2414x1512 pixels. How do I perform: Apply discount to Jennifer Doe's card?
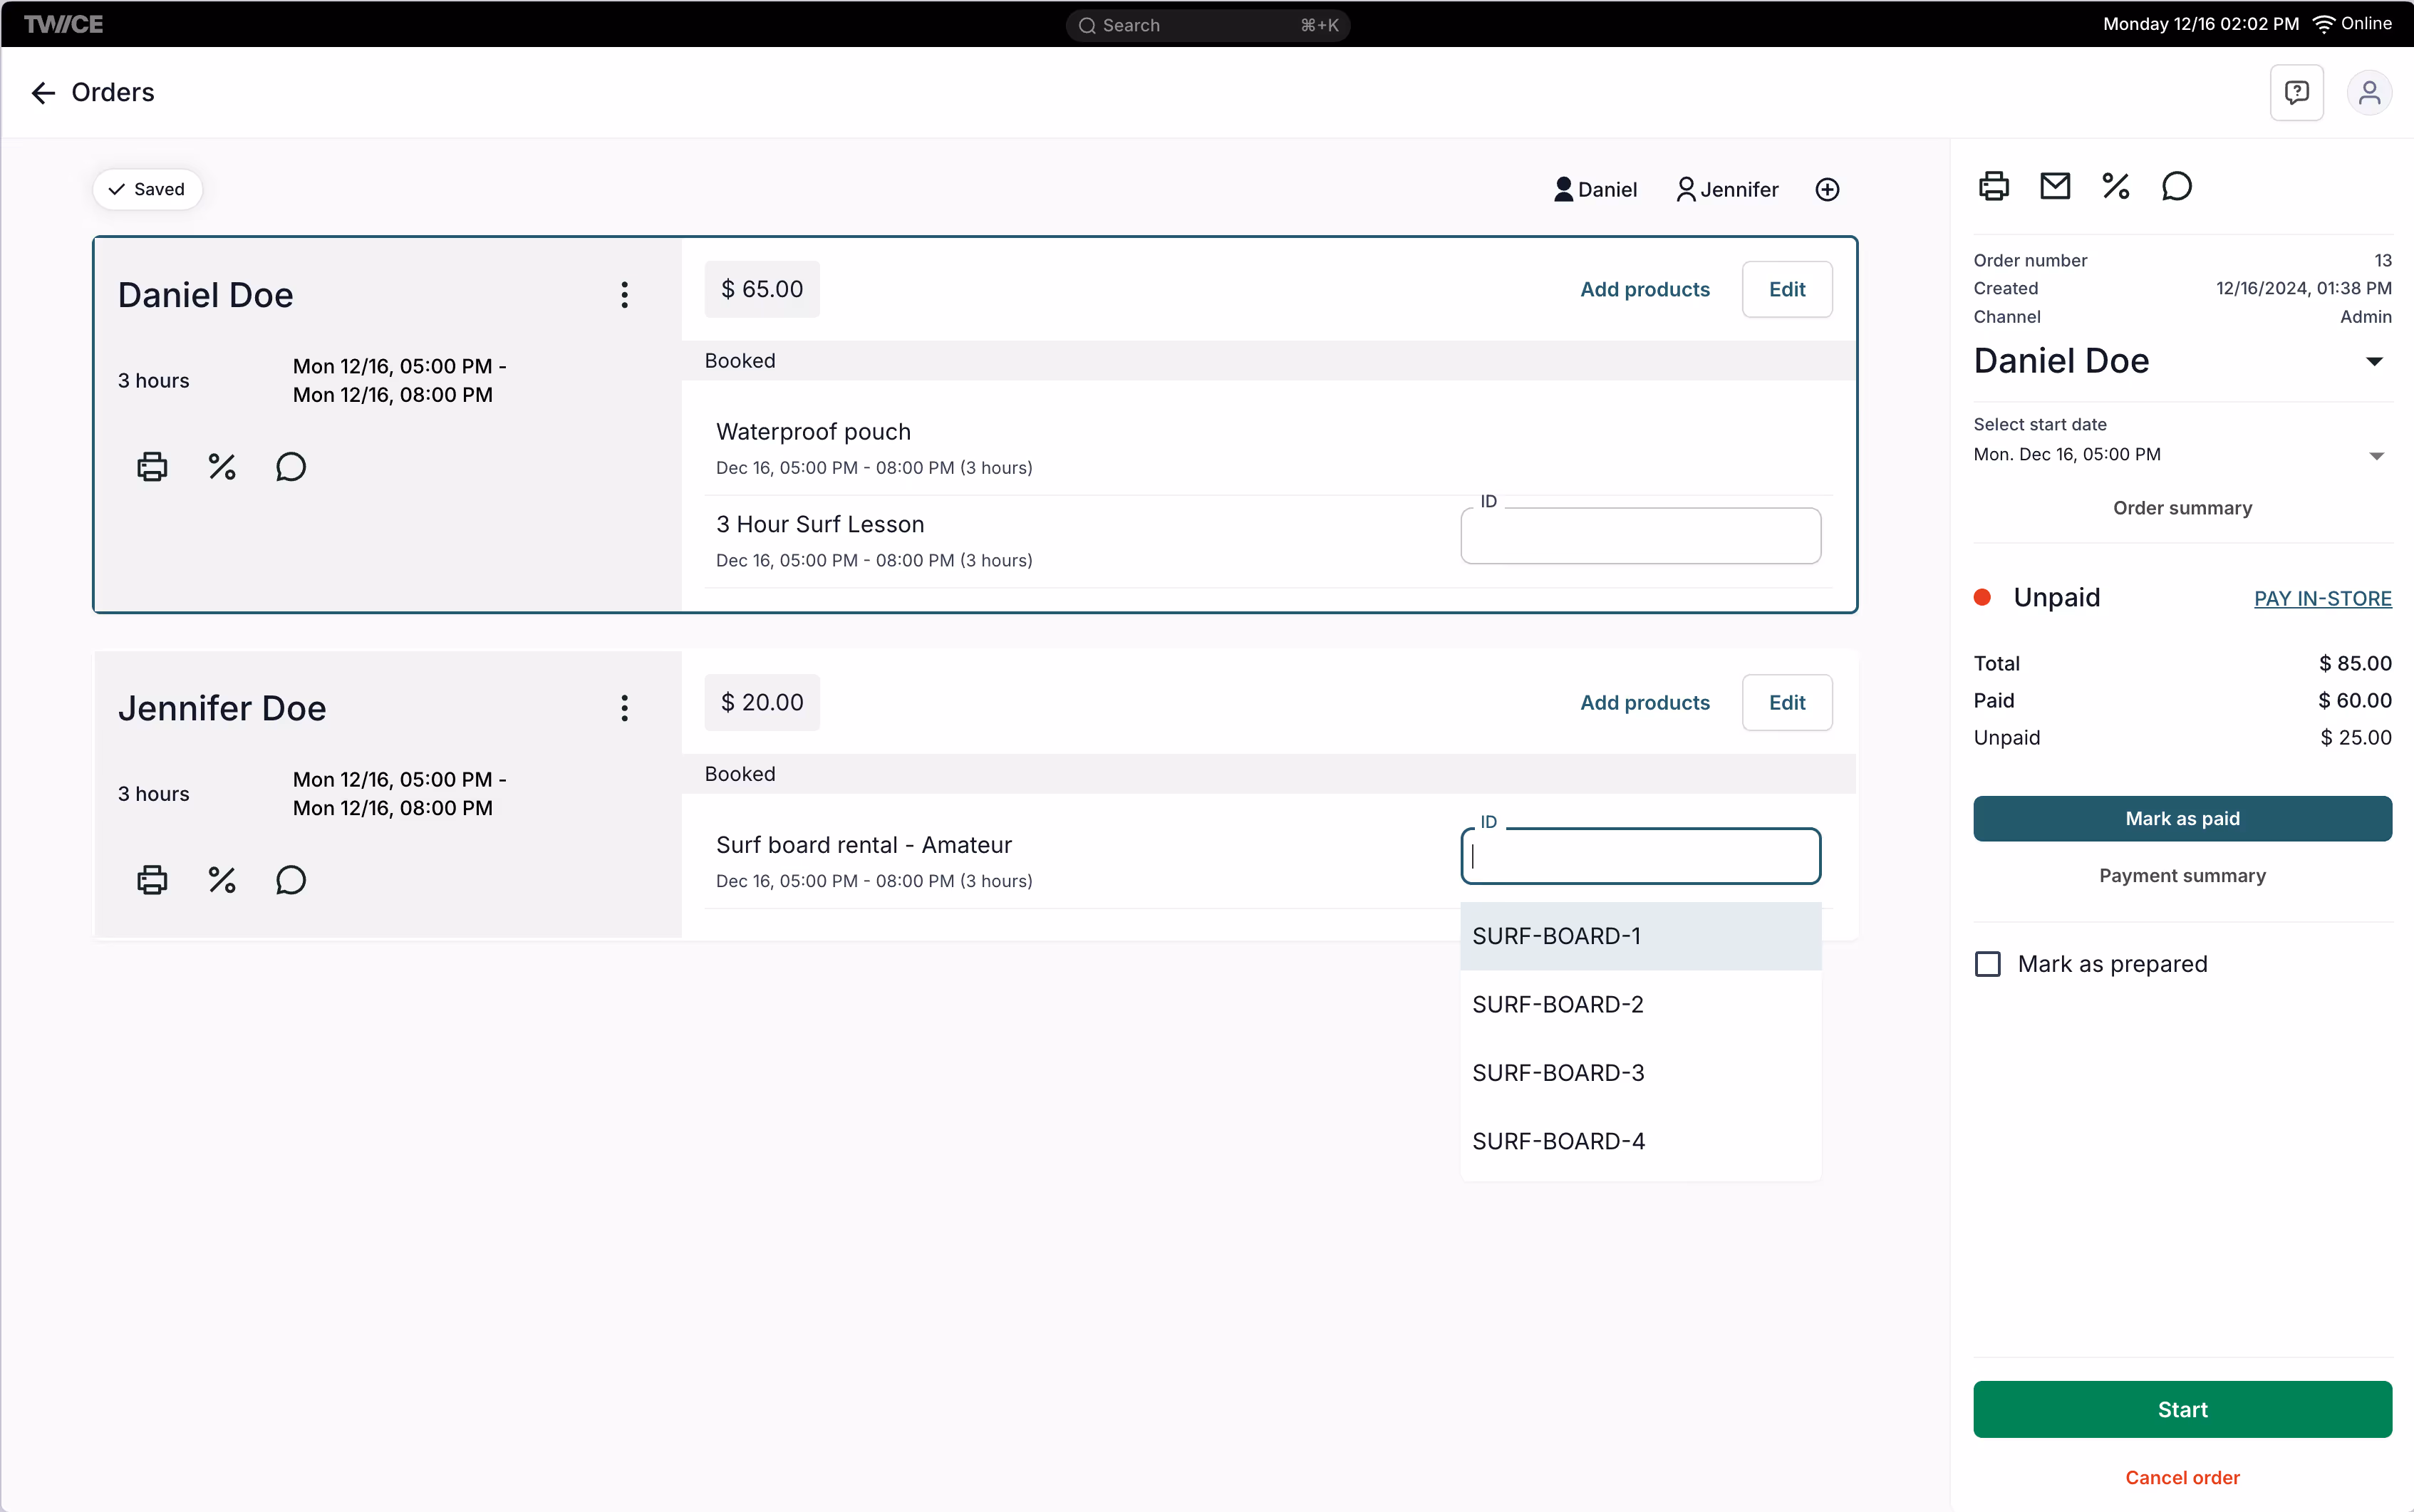click(221, 880)
